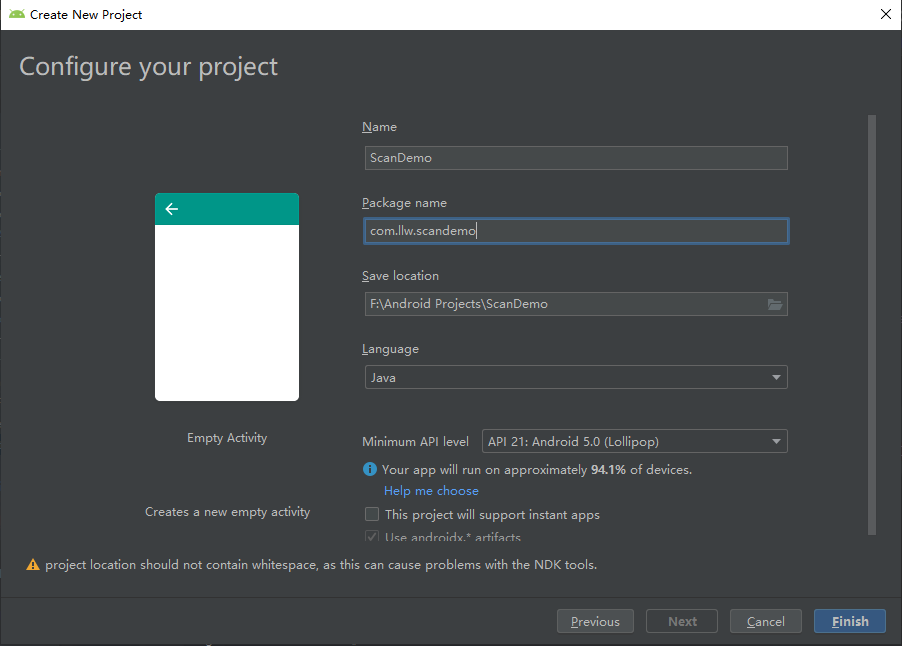Click the Package name input field
The width and height of the screenshot is (902, 646).
point(576,231)
